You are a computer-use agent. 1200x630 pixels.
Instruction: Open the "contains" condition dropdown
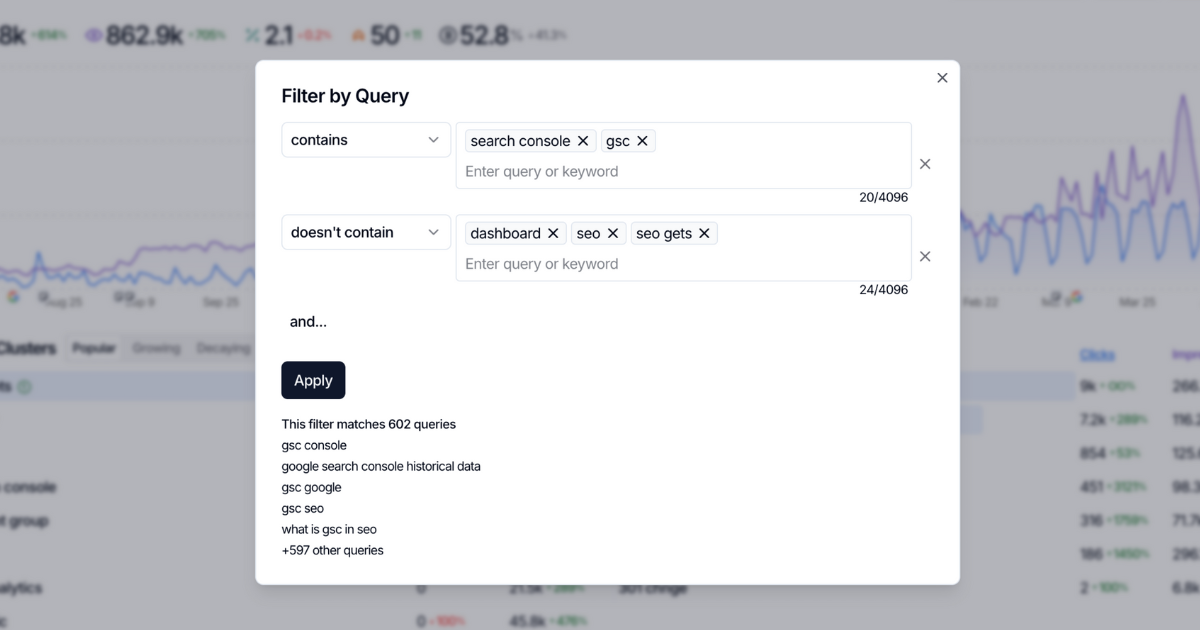[x=365, y=140]
